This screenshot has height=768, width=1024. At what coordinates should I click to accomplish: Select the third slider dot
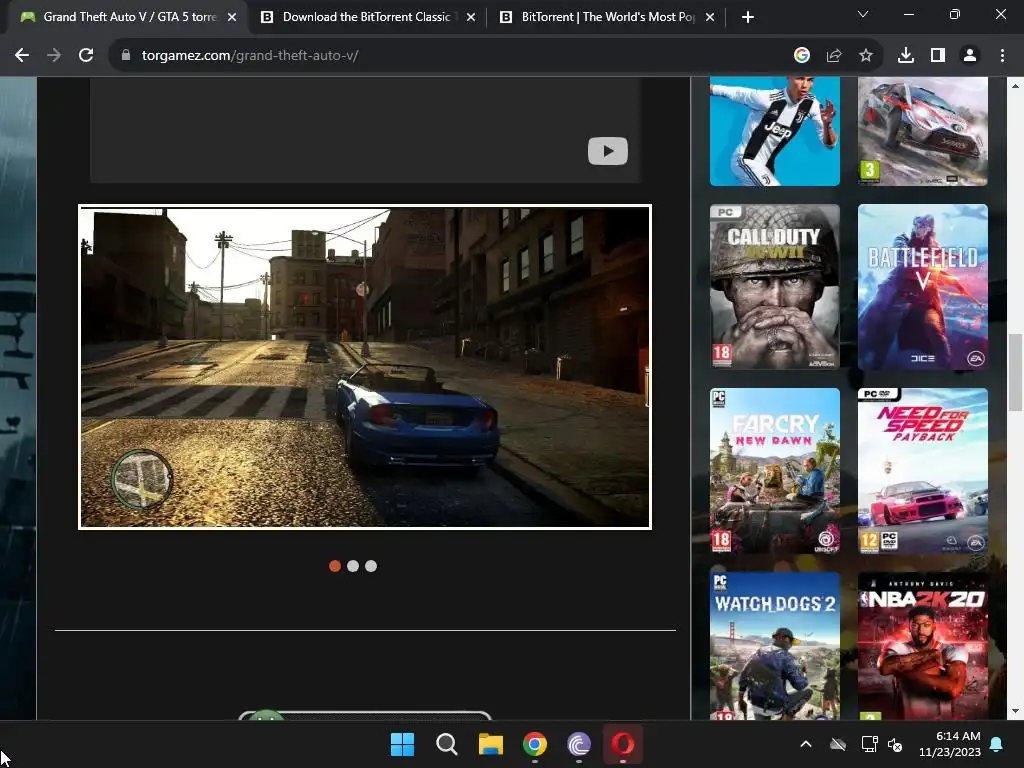tap(371, 566)
